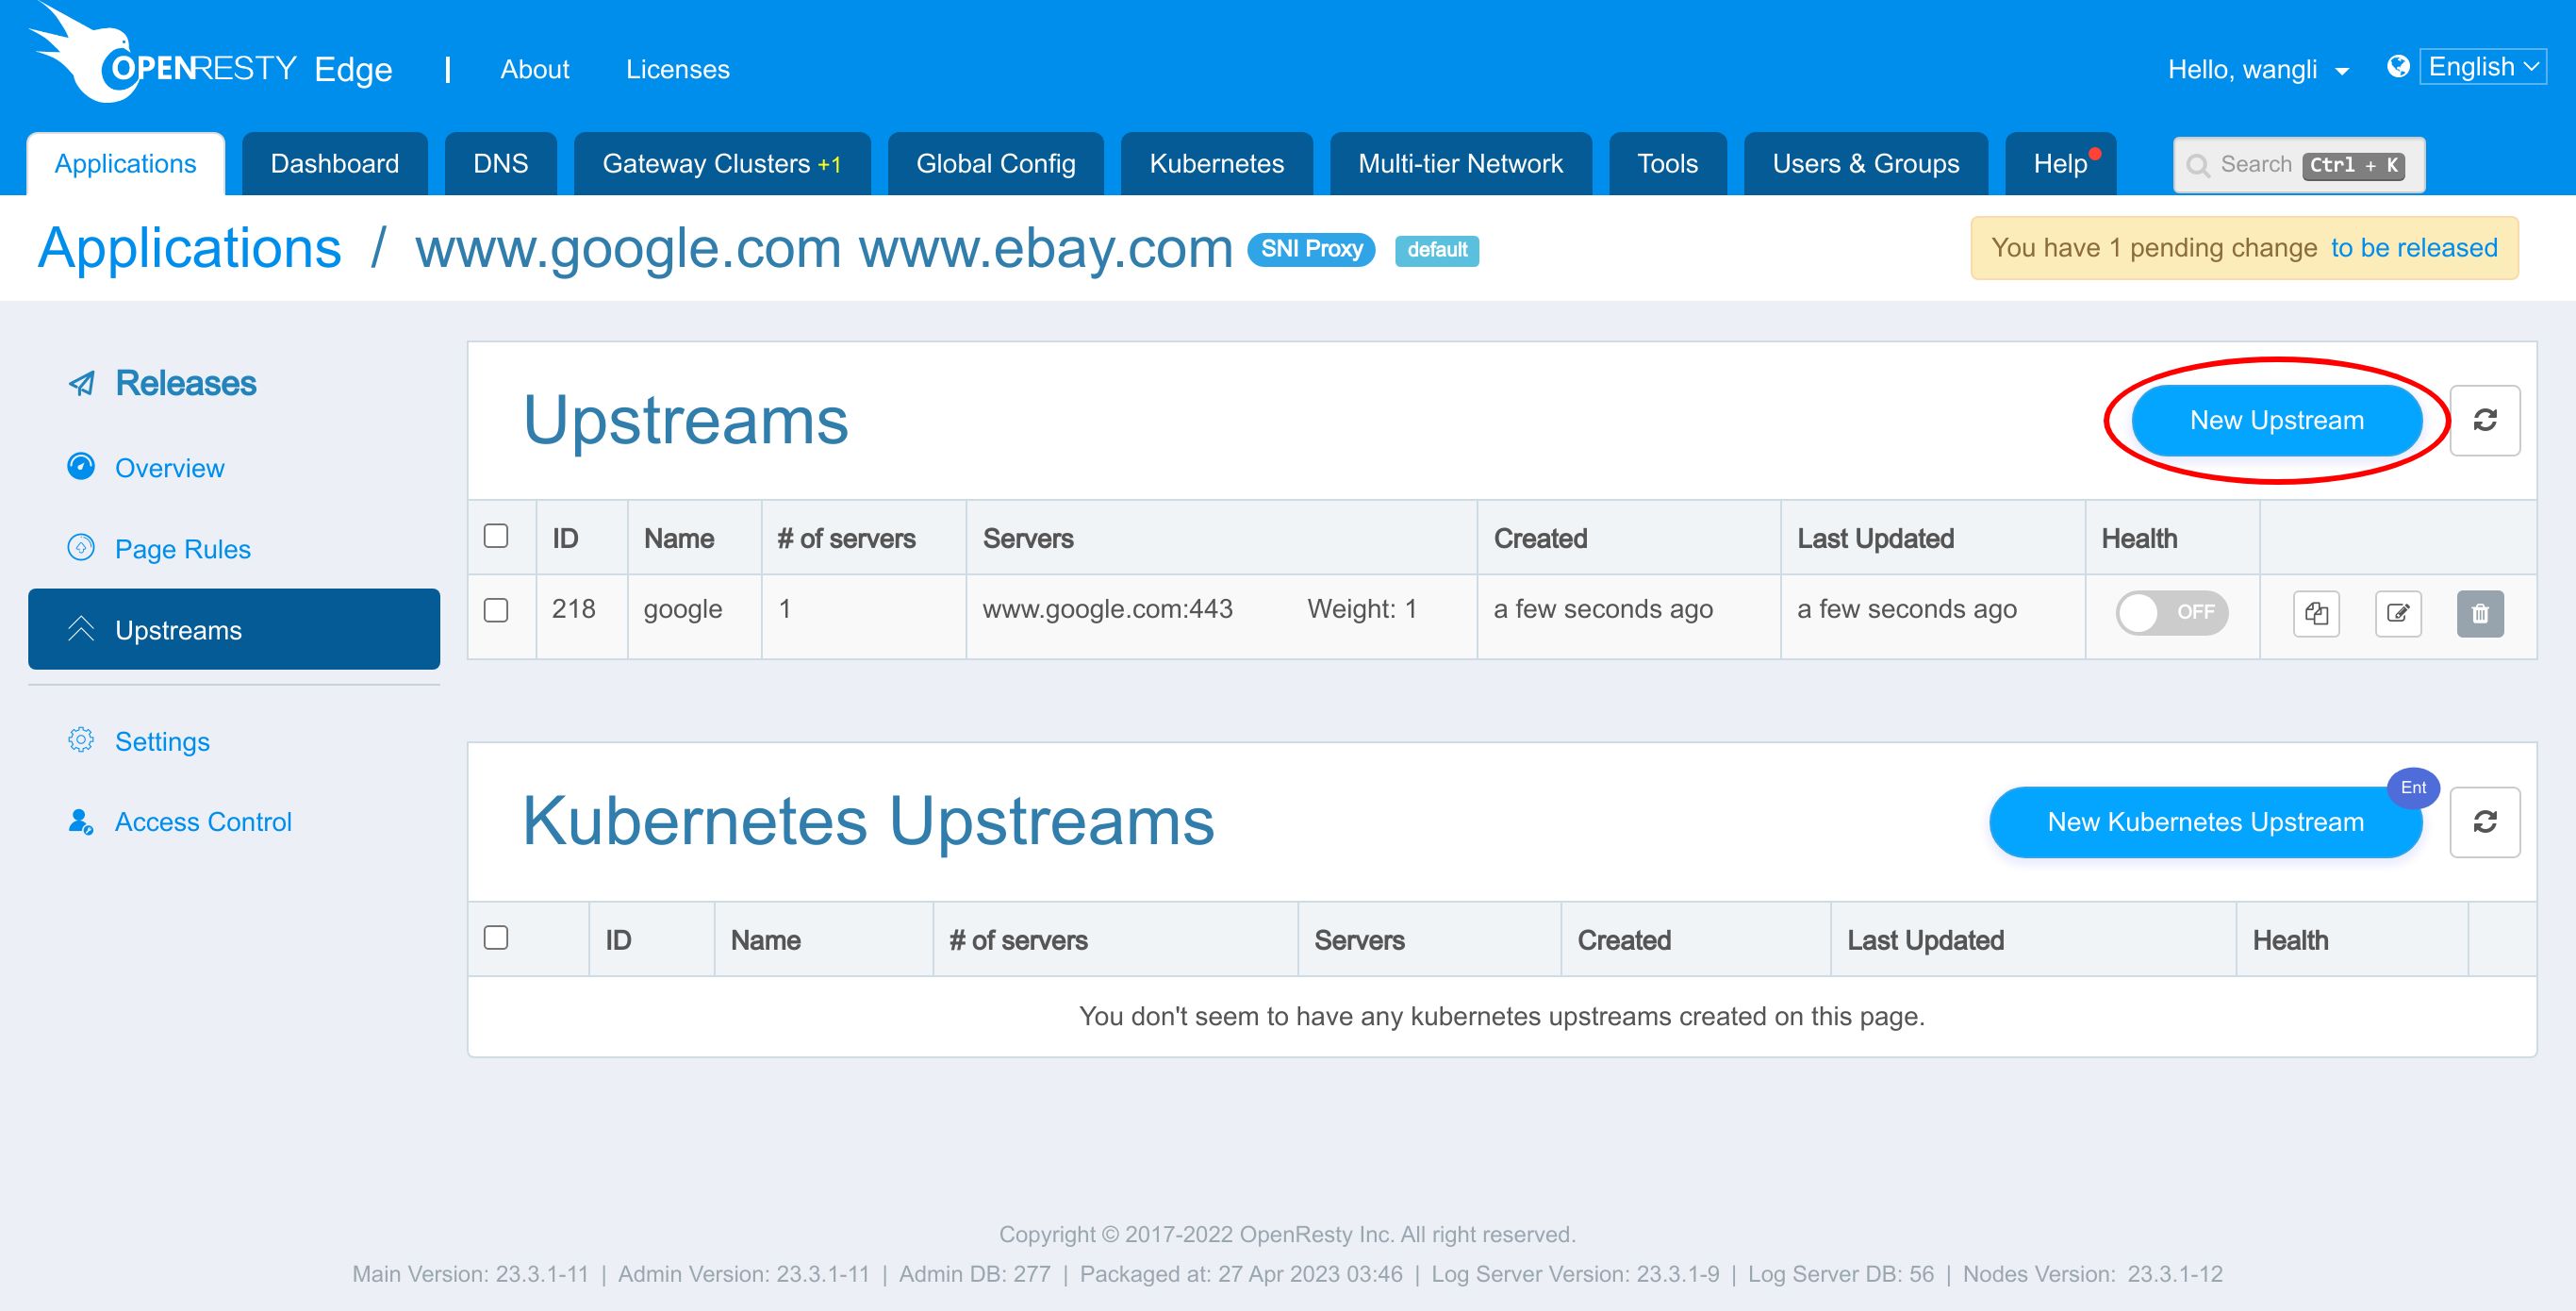Viewport: 2576px width, 1311px height.
Task: Click the Overview gauge icon
Action: pos(81,467)
